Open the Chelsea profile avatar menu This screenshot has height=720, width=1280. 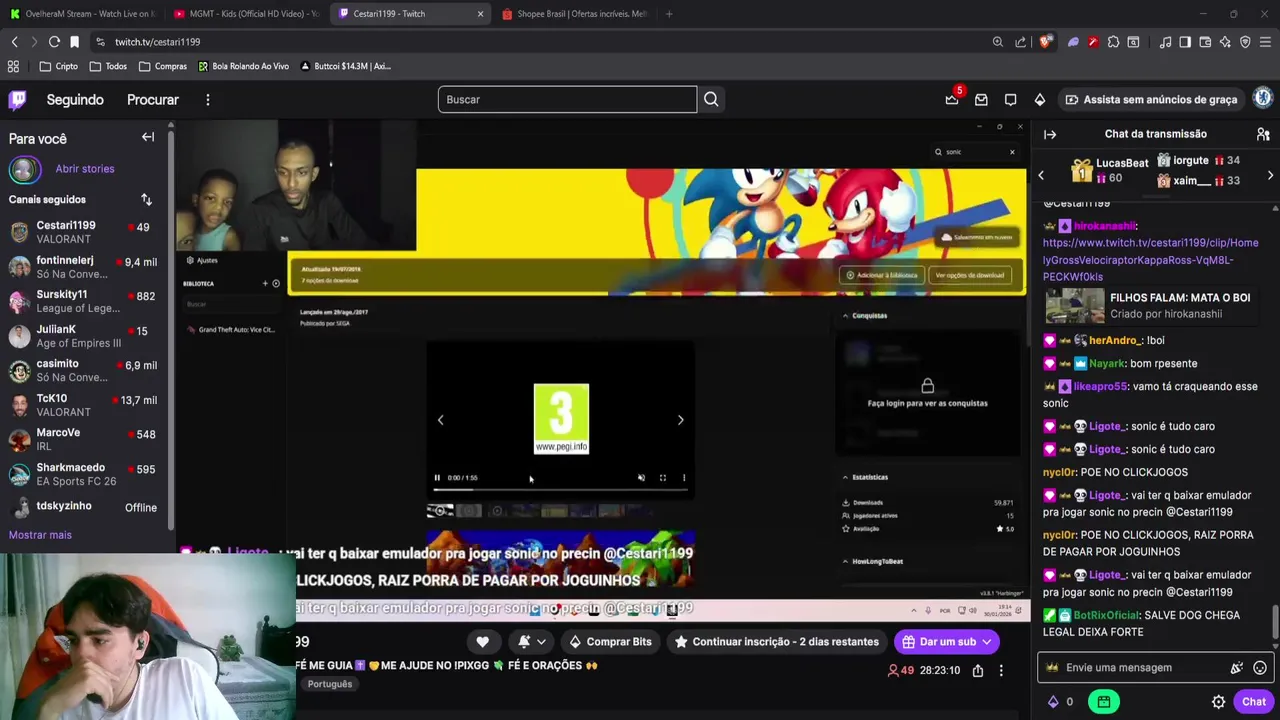click(x=1263, y=98)
